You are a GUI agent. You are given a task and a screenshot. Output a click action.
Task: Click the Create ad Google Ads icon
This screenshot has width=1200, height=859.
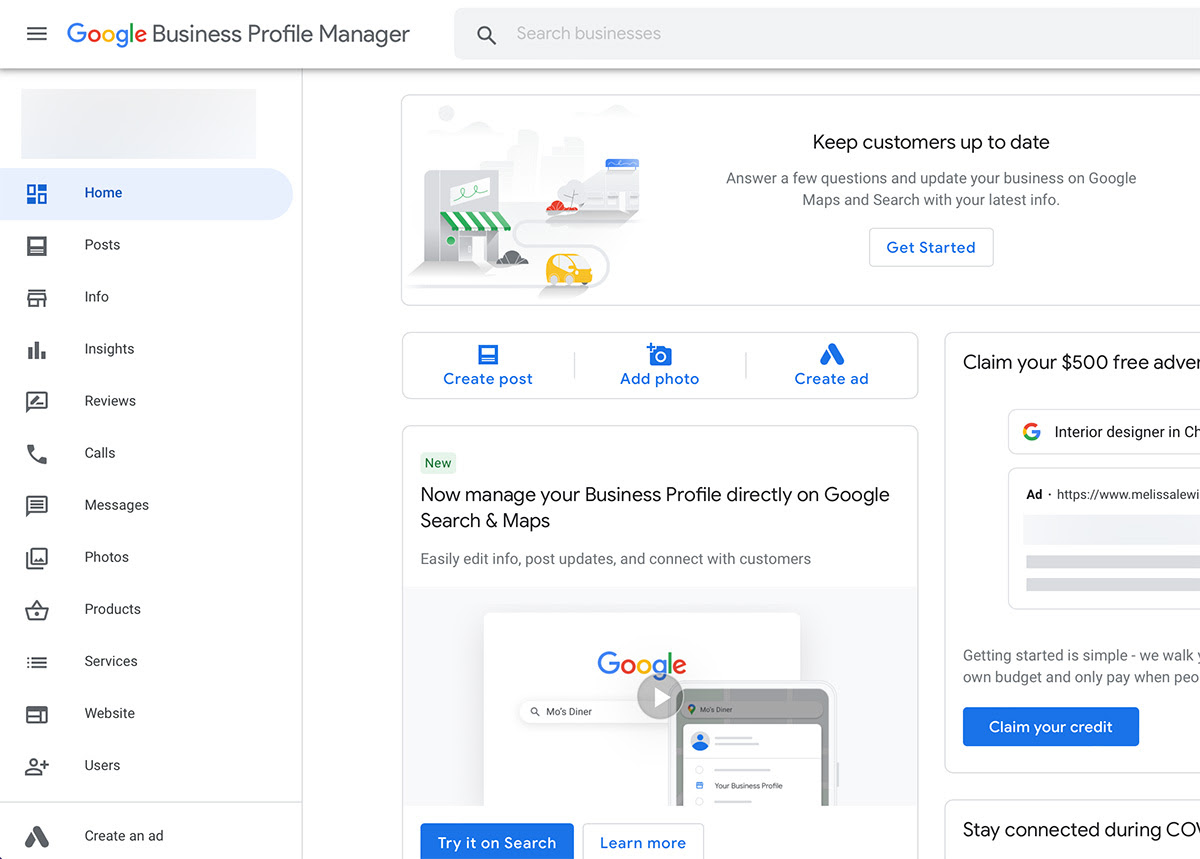click(x=831, y=355)
